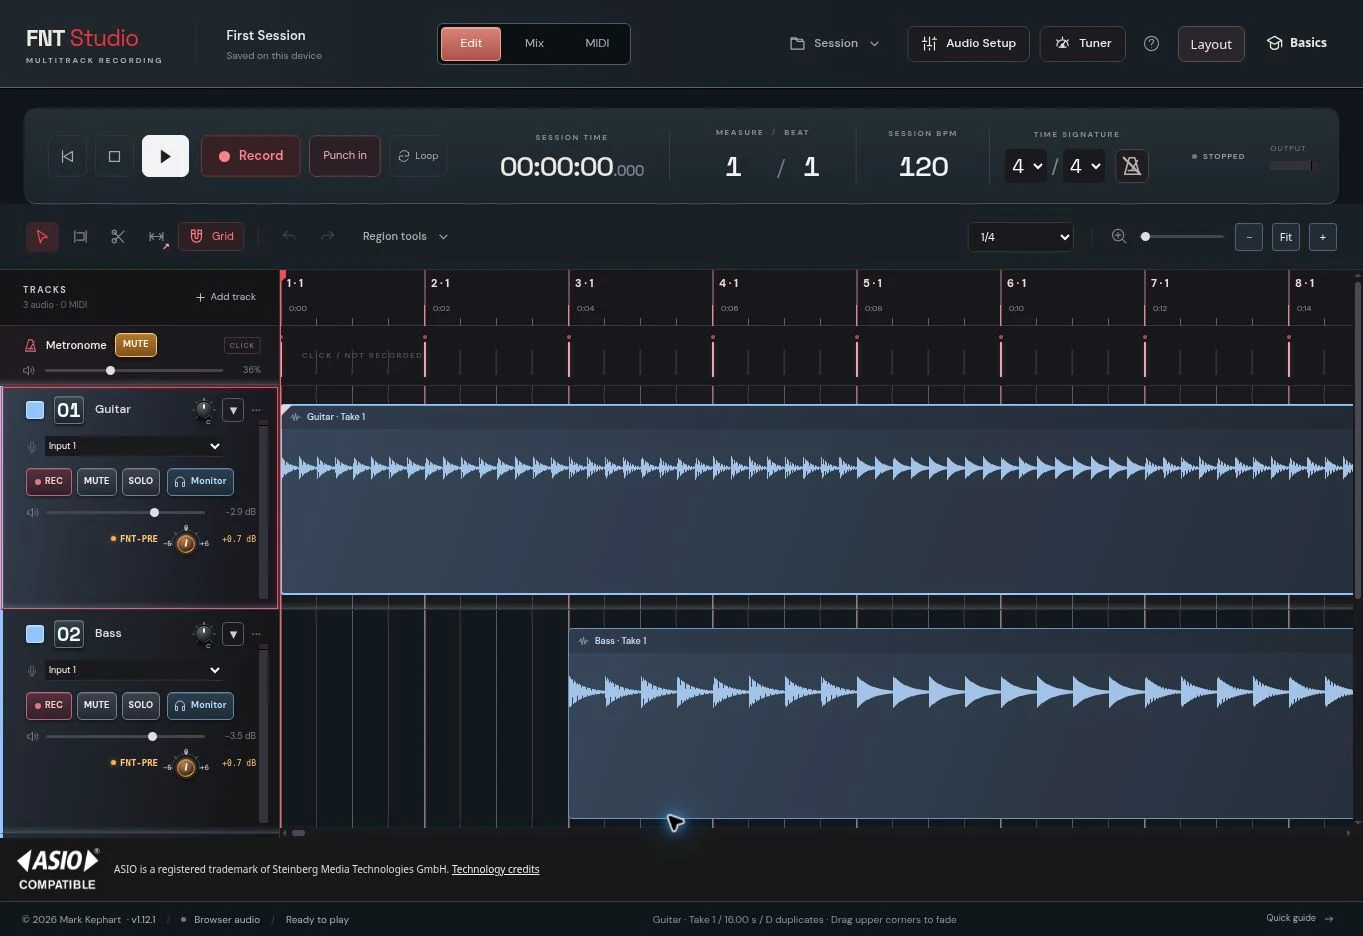Toggle Loop mode
Image resolution: width=1363 pixels, height=936 pixels.
point(418,156)
